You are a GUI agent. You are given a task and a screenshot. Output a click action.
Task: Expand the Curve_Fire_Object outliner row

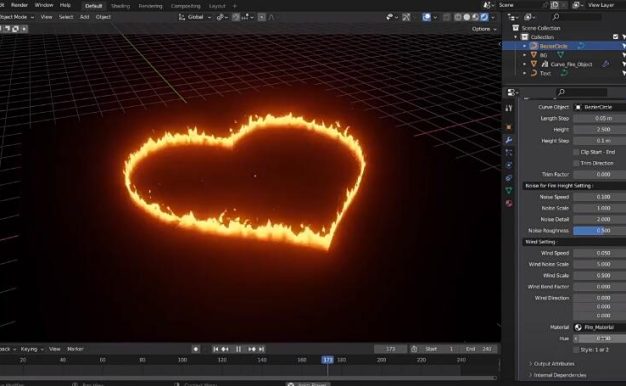[525, 64]
